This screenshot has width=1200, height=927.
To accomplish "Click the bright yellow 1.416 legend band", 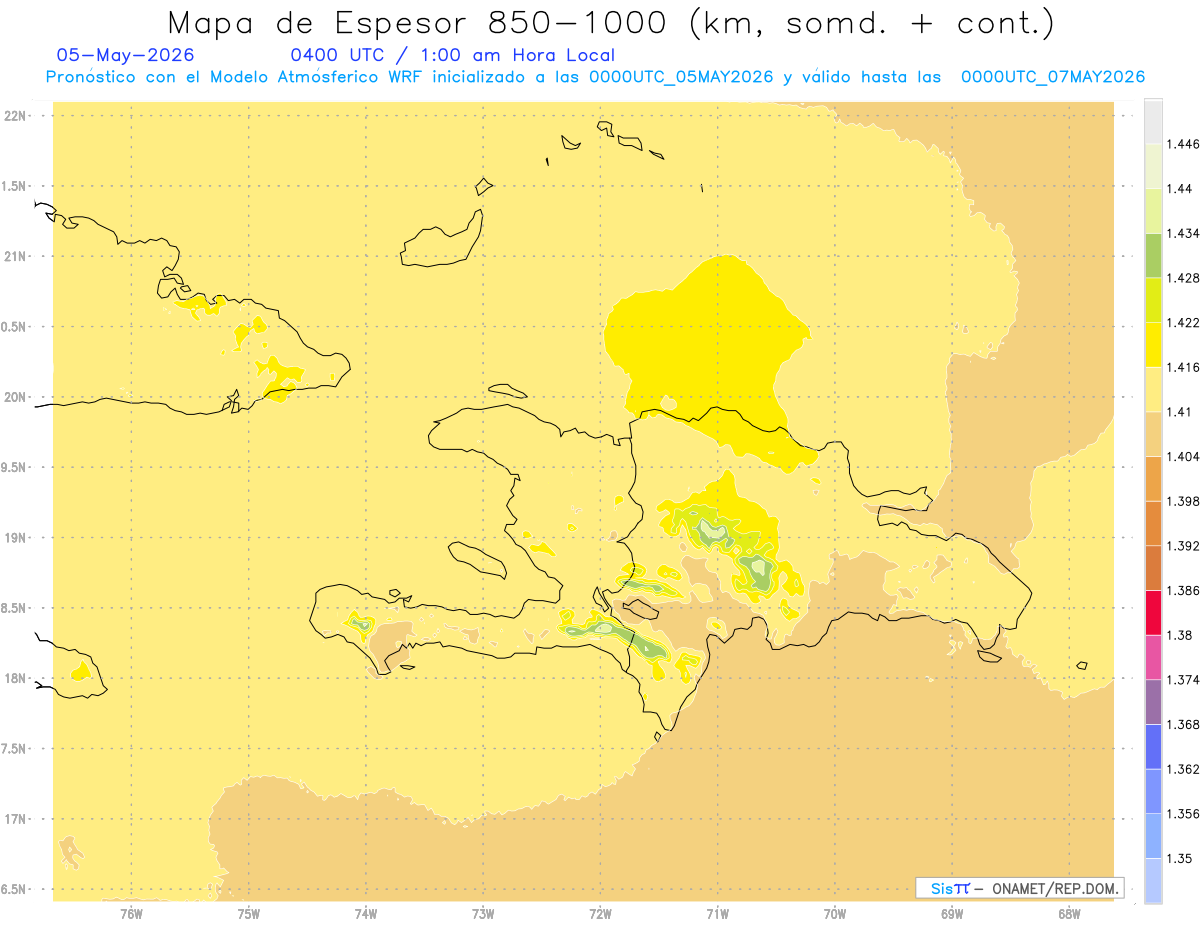I will tap(1153, 344).
